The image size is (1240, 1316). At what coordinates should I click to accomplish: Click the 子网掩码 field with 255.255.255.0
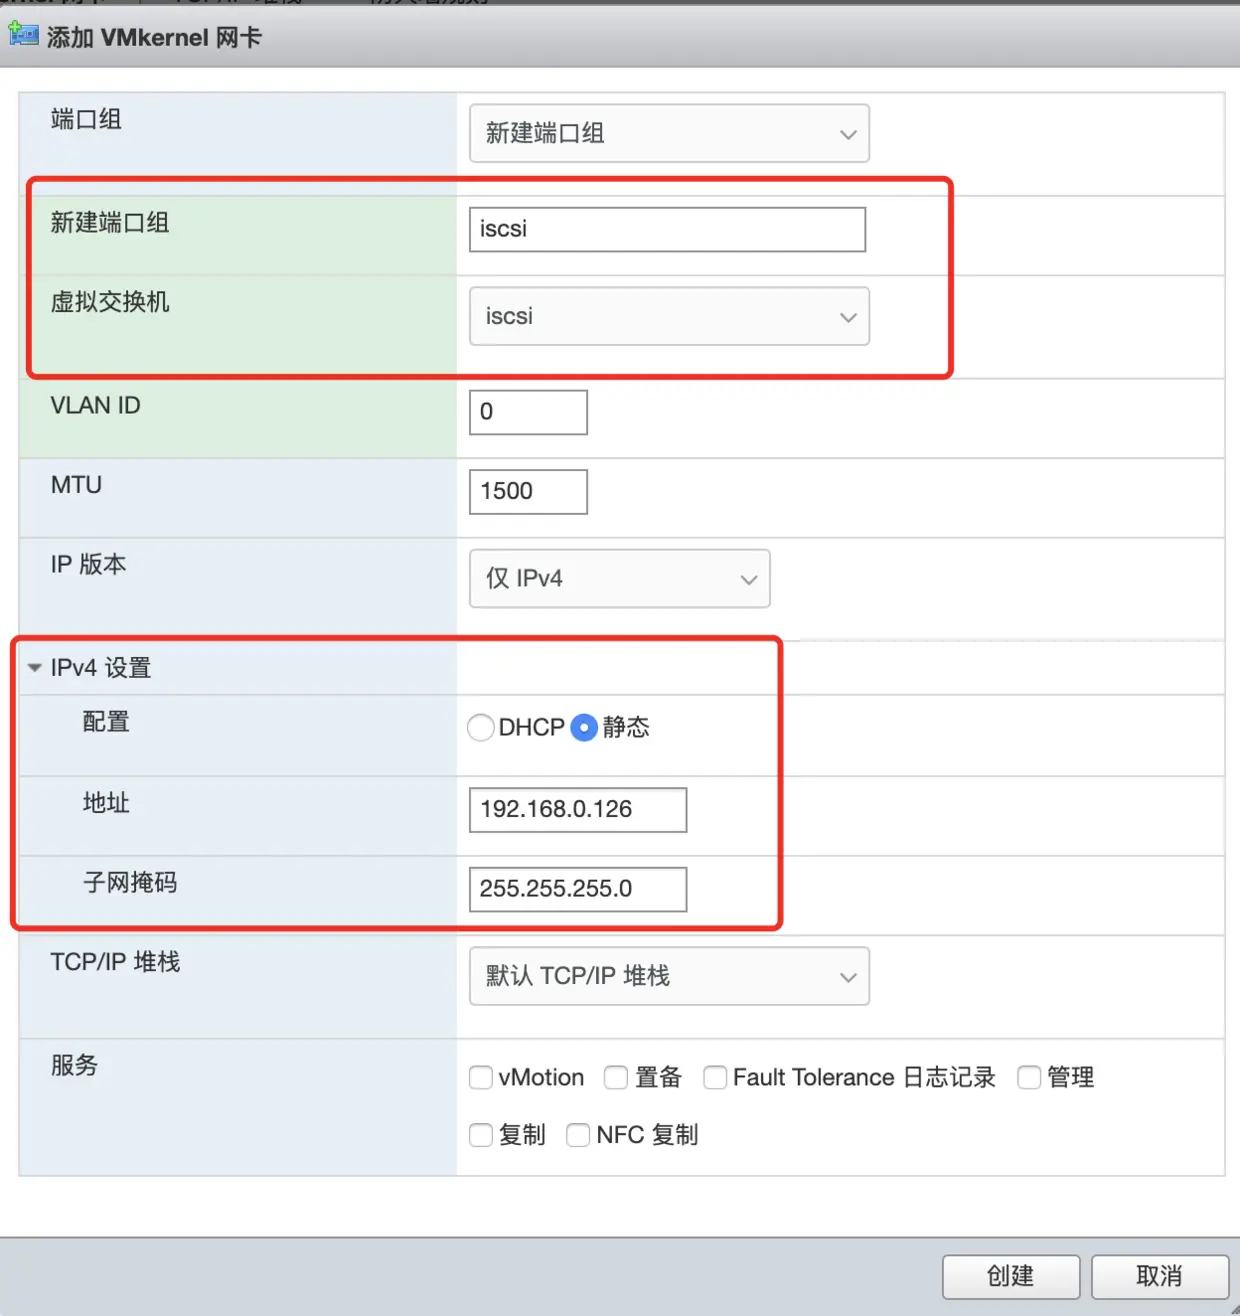(578, 889)
